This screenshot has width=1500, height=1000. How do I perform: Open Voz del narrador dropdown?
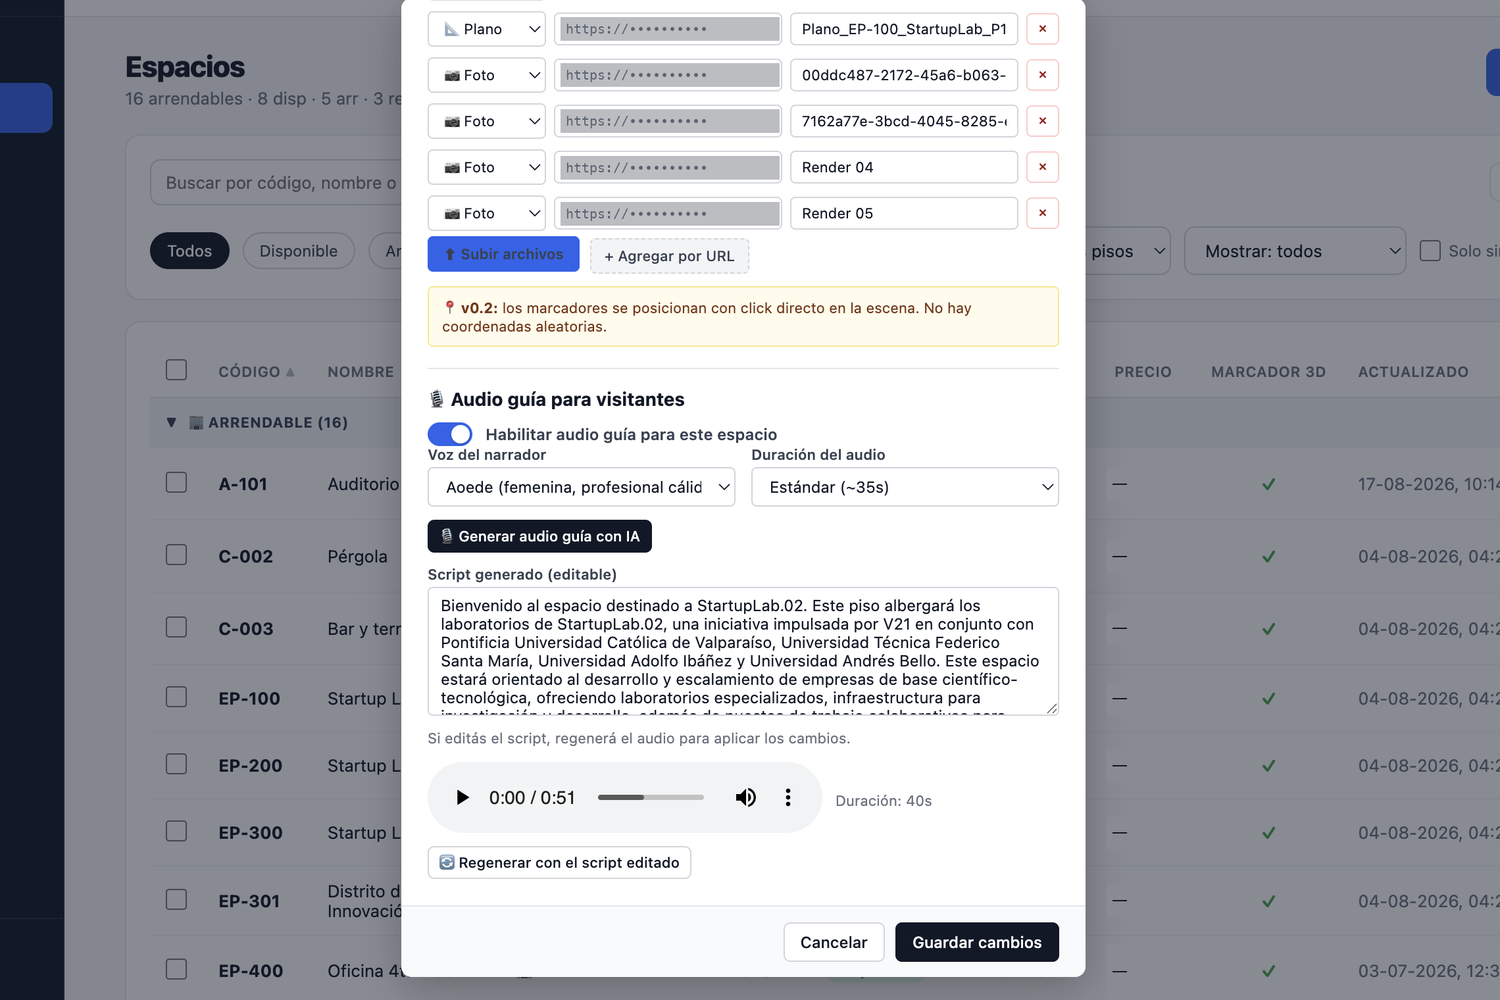click(x=581, y=487)
